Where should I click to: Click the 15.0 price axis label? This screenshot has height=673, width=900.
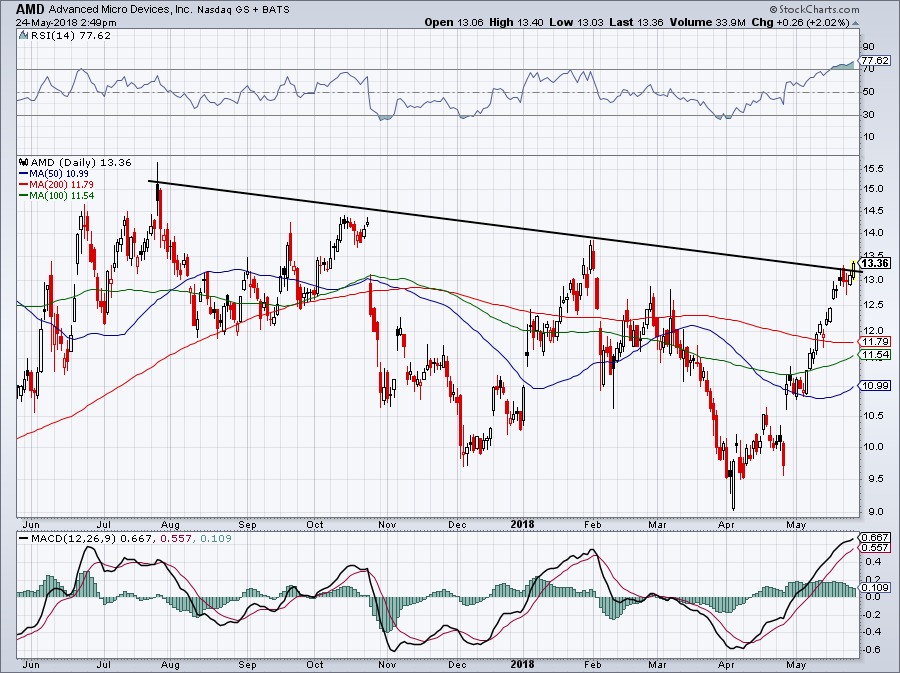tap(873, 189)
